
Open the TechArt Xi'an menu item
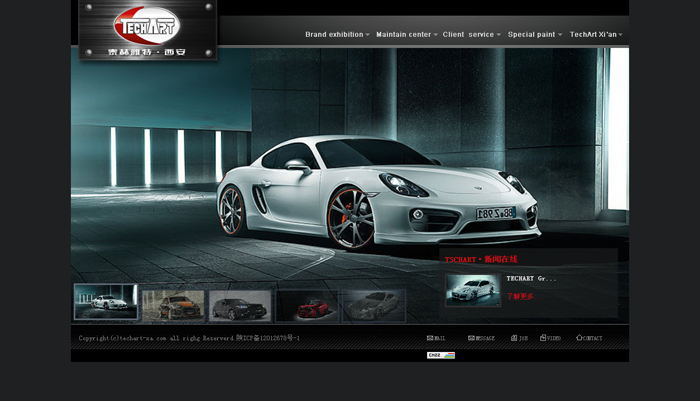[x=595, y=35]
